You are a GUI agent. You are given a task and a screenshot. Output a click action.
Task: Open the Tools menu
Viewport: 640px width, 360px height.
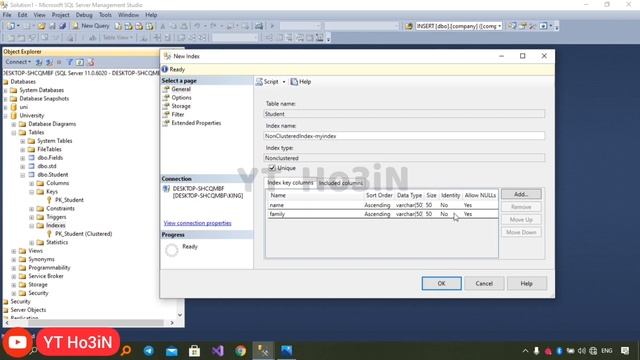pyautogui.click(x=105, y=15)
